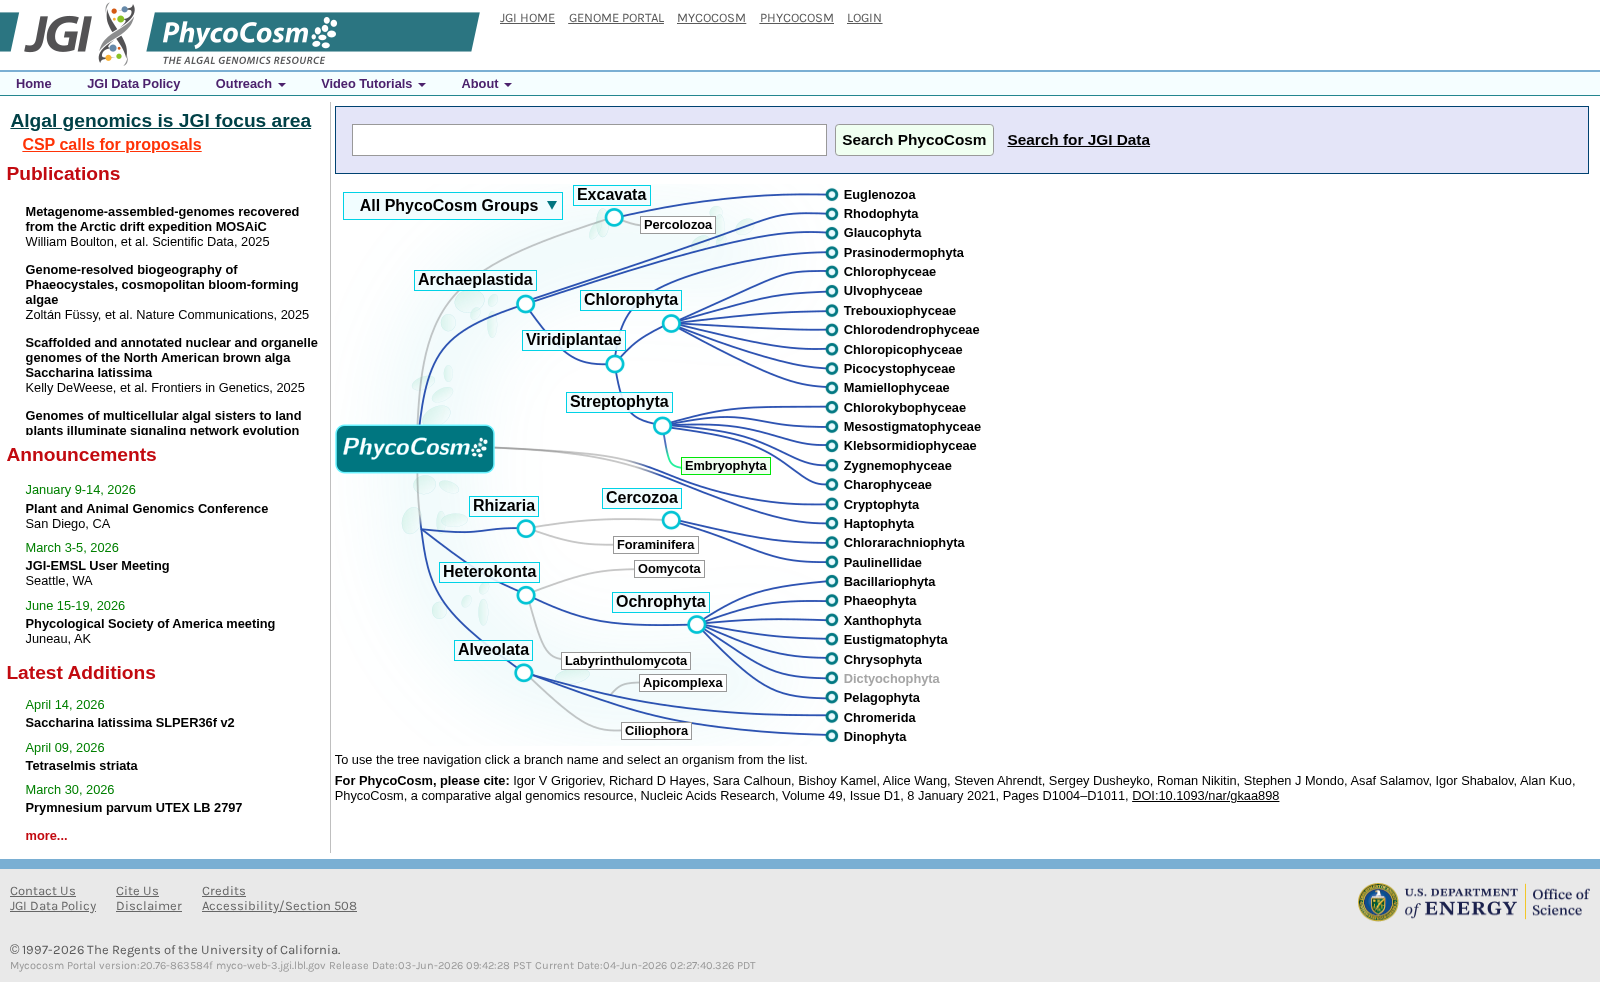Image resolution: width=1600 pixels, height=1000 pixels.
Task: Select the Eustigmatophyta tree leaf
Action: [895, 640]
